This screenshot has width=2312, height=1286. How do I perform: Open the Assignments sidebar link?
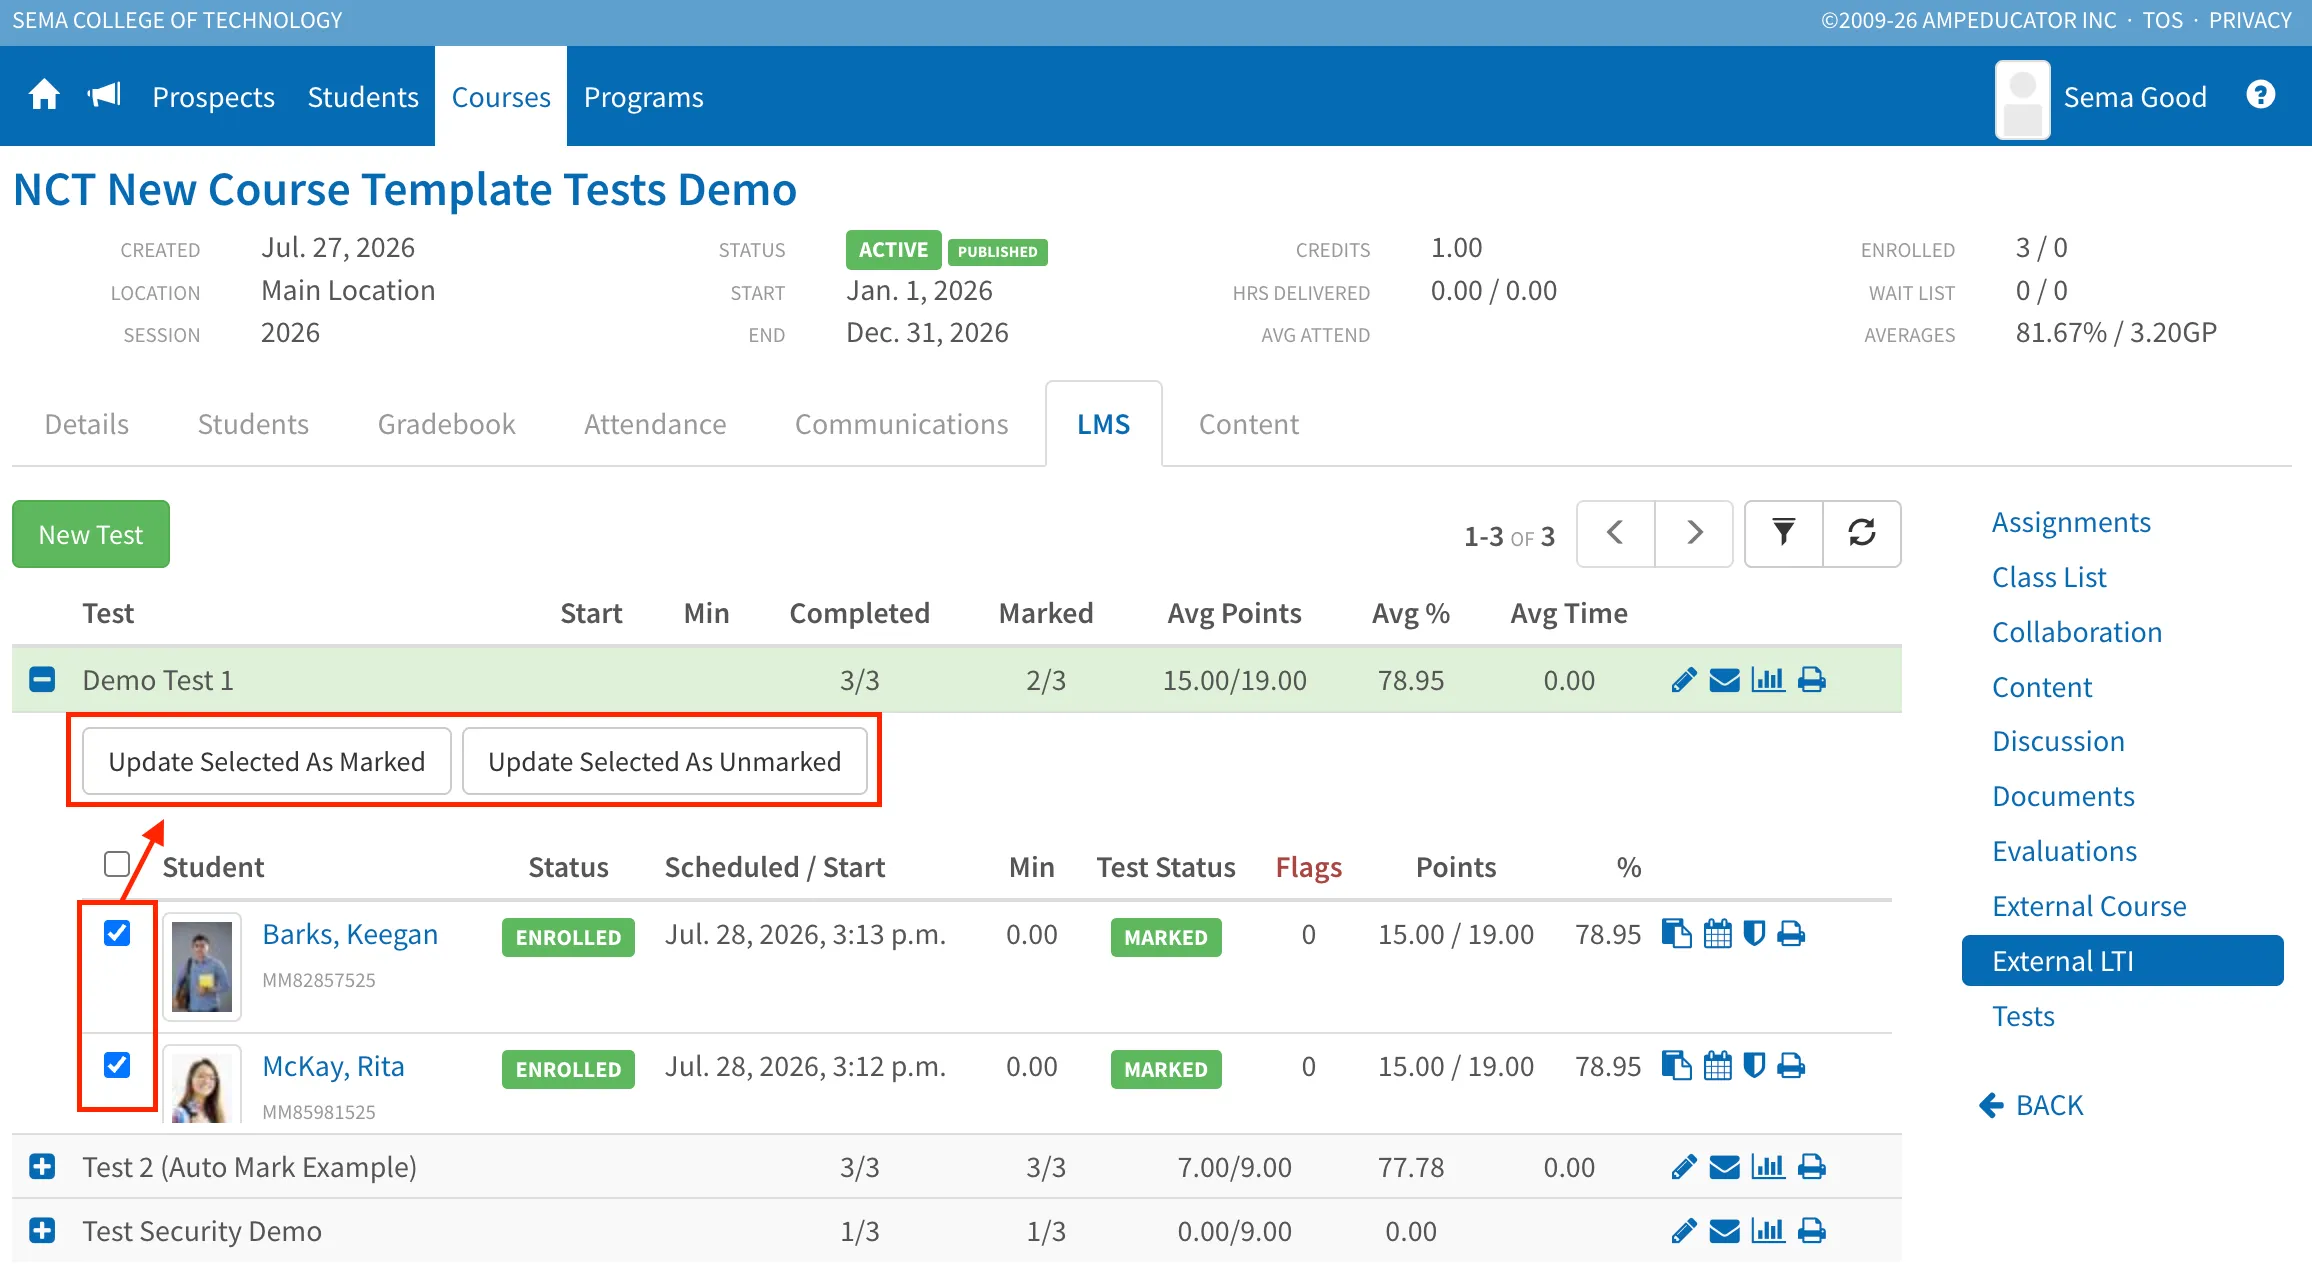point(2071,522)
